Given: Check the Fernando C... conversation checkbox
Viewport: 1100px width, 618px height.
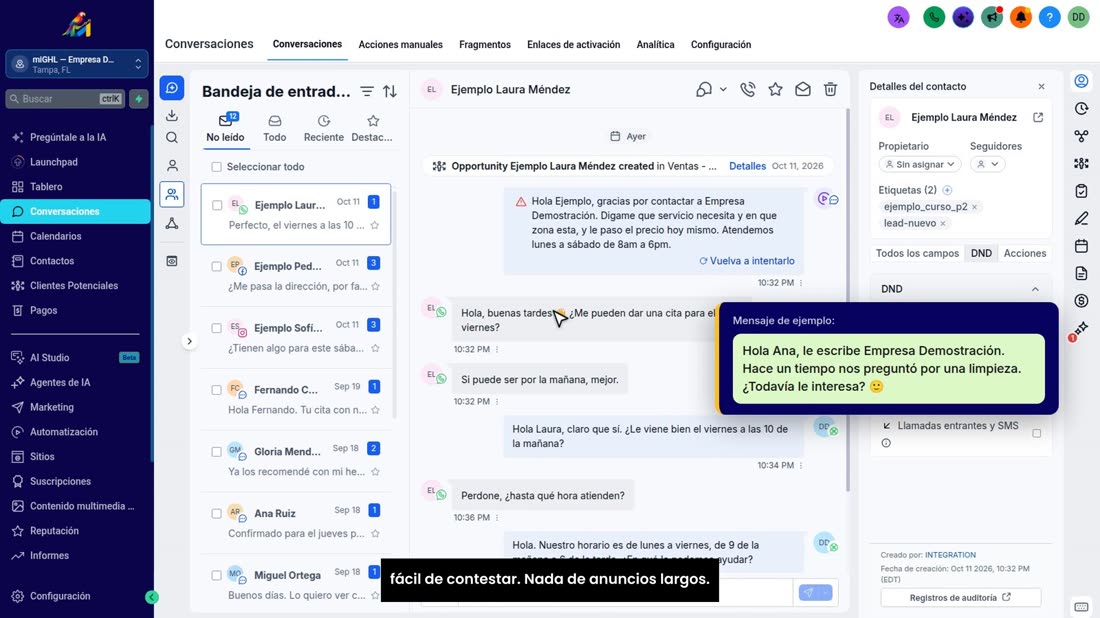Looking at the screenshot, I should 216,390.
